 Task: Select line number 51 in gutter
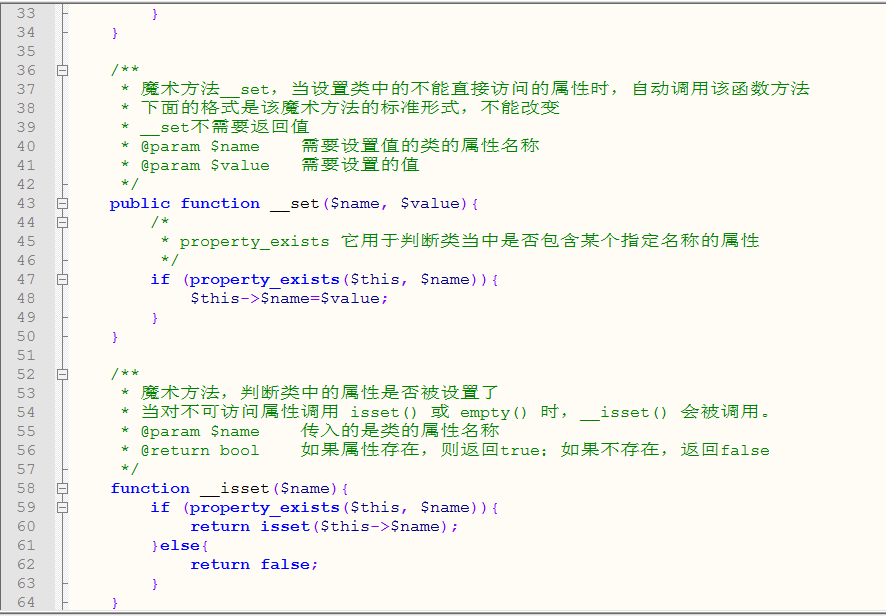point(26,355)
